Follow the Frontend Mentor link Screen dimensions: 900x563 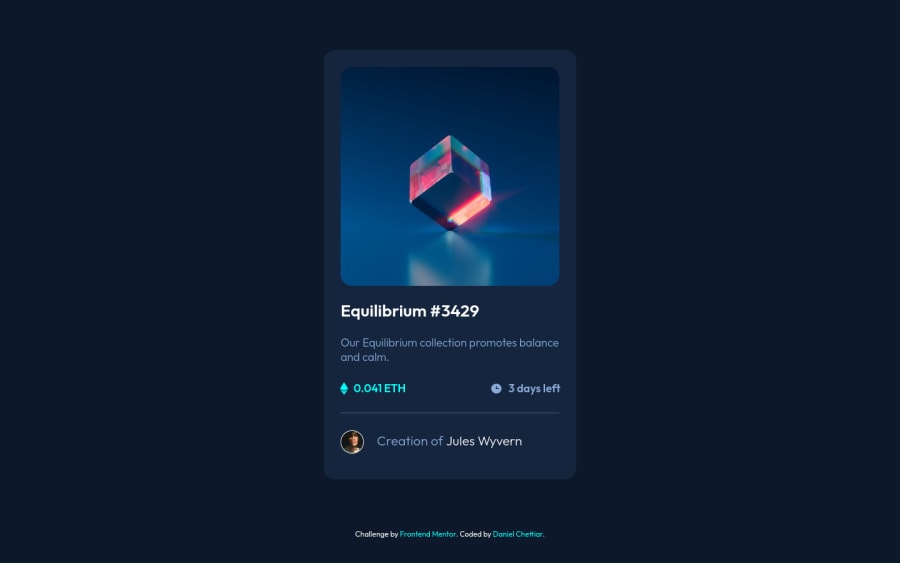pos(428,534)
